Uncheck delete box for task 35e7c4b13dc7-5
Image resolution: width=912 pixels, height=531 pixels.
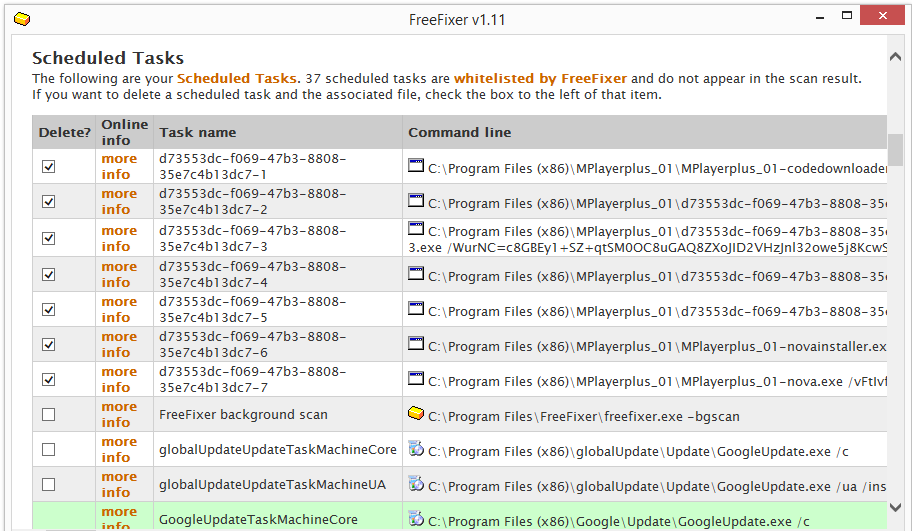coord(49,309)
